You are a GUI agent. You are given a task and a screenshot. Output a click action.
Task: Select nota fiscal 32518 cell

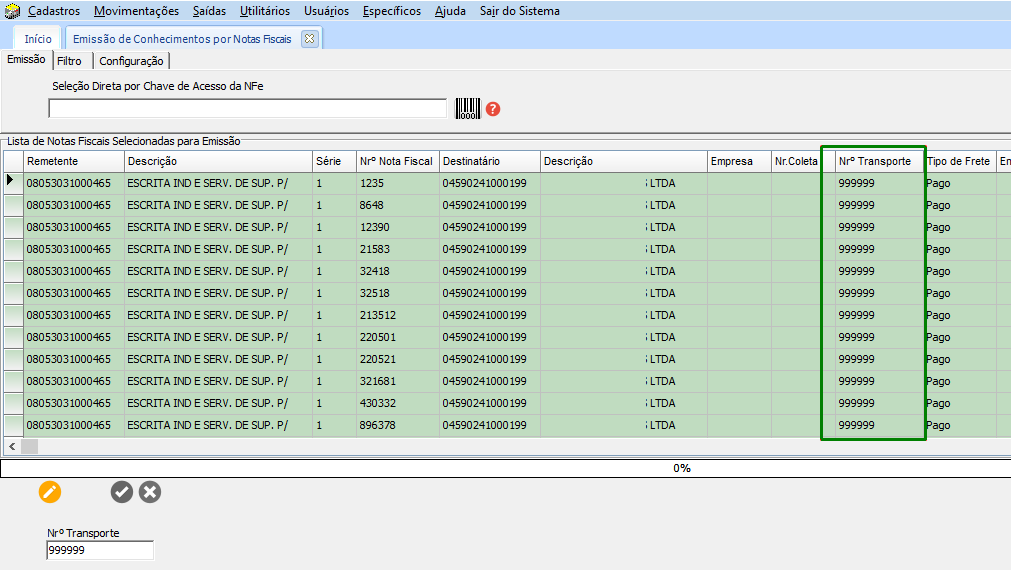(x=398, y=293)
